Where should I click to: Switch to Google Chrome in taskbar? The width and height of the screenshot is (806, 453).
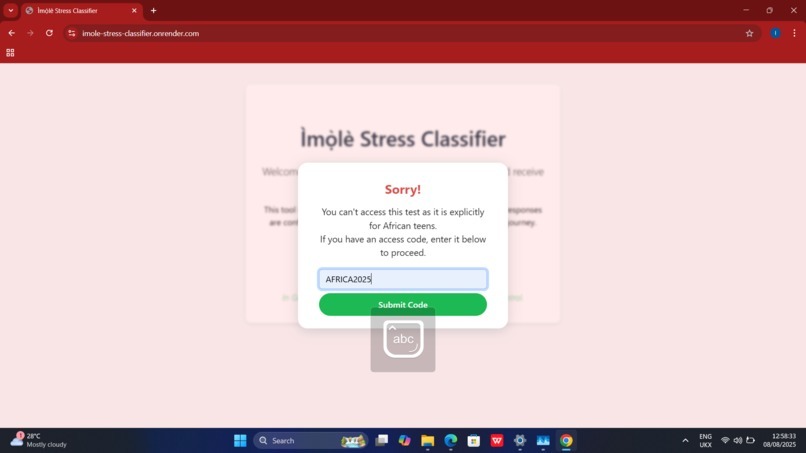[566, 441]
